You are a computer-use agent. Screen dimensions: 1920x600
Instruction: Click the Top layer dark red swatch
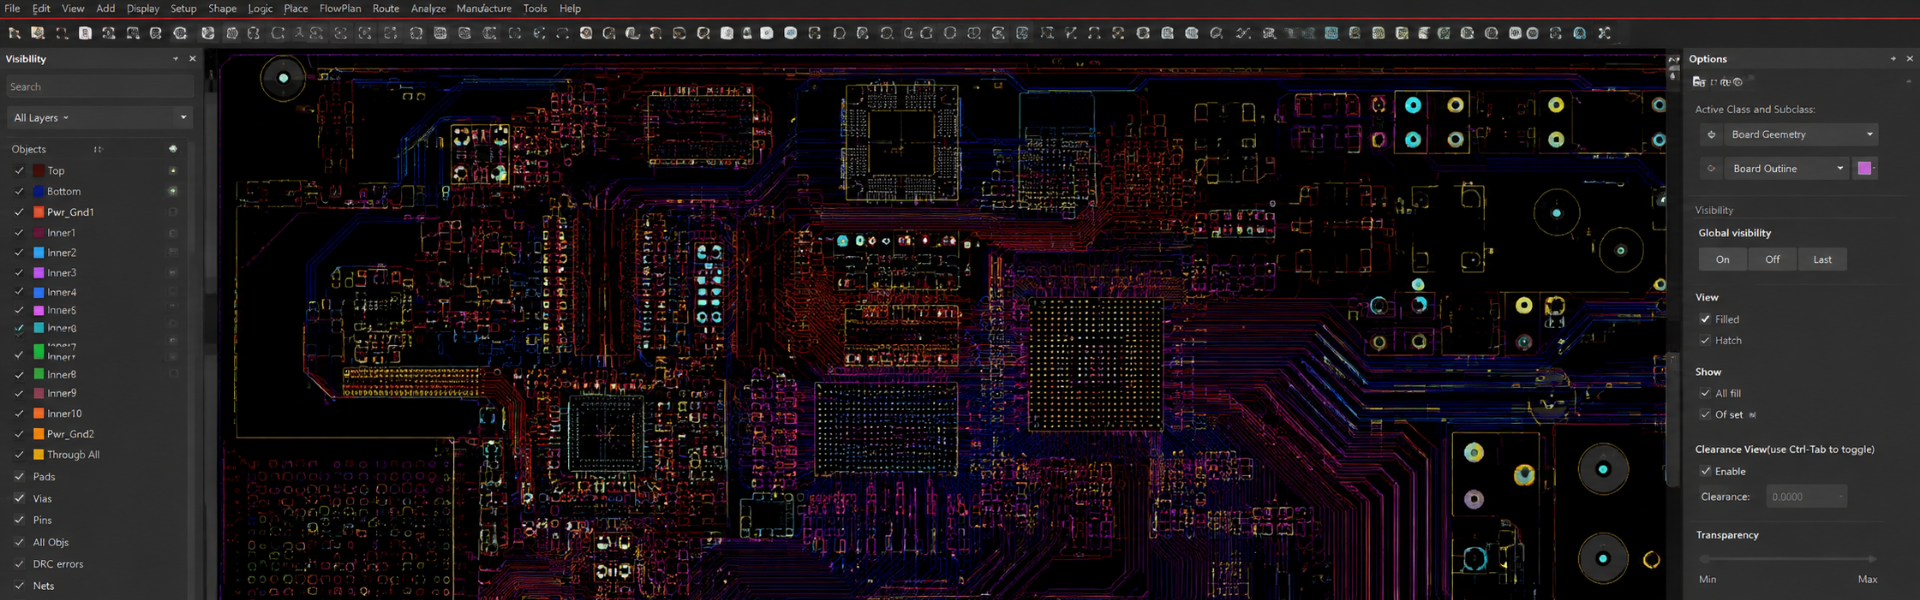pos(39,171)
